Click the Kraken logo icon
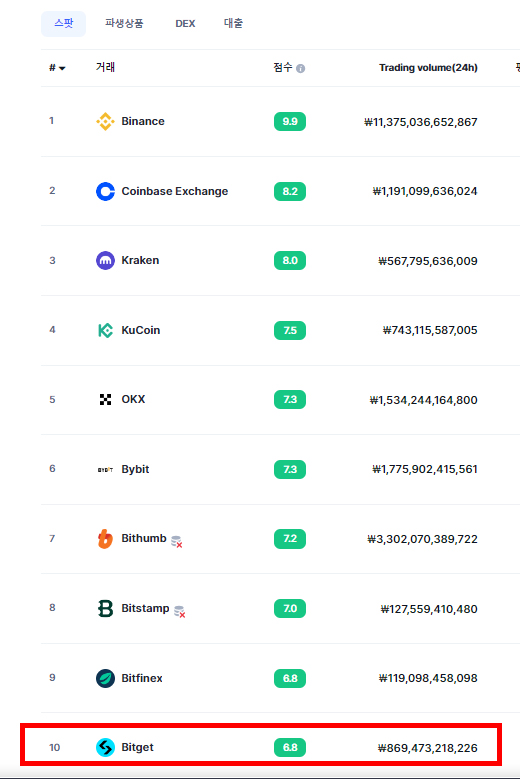Image resolution: width=520 pixels, height=779 pixels. (x=105, y=260)
